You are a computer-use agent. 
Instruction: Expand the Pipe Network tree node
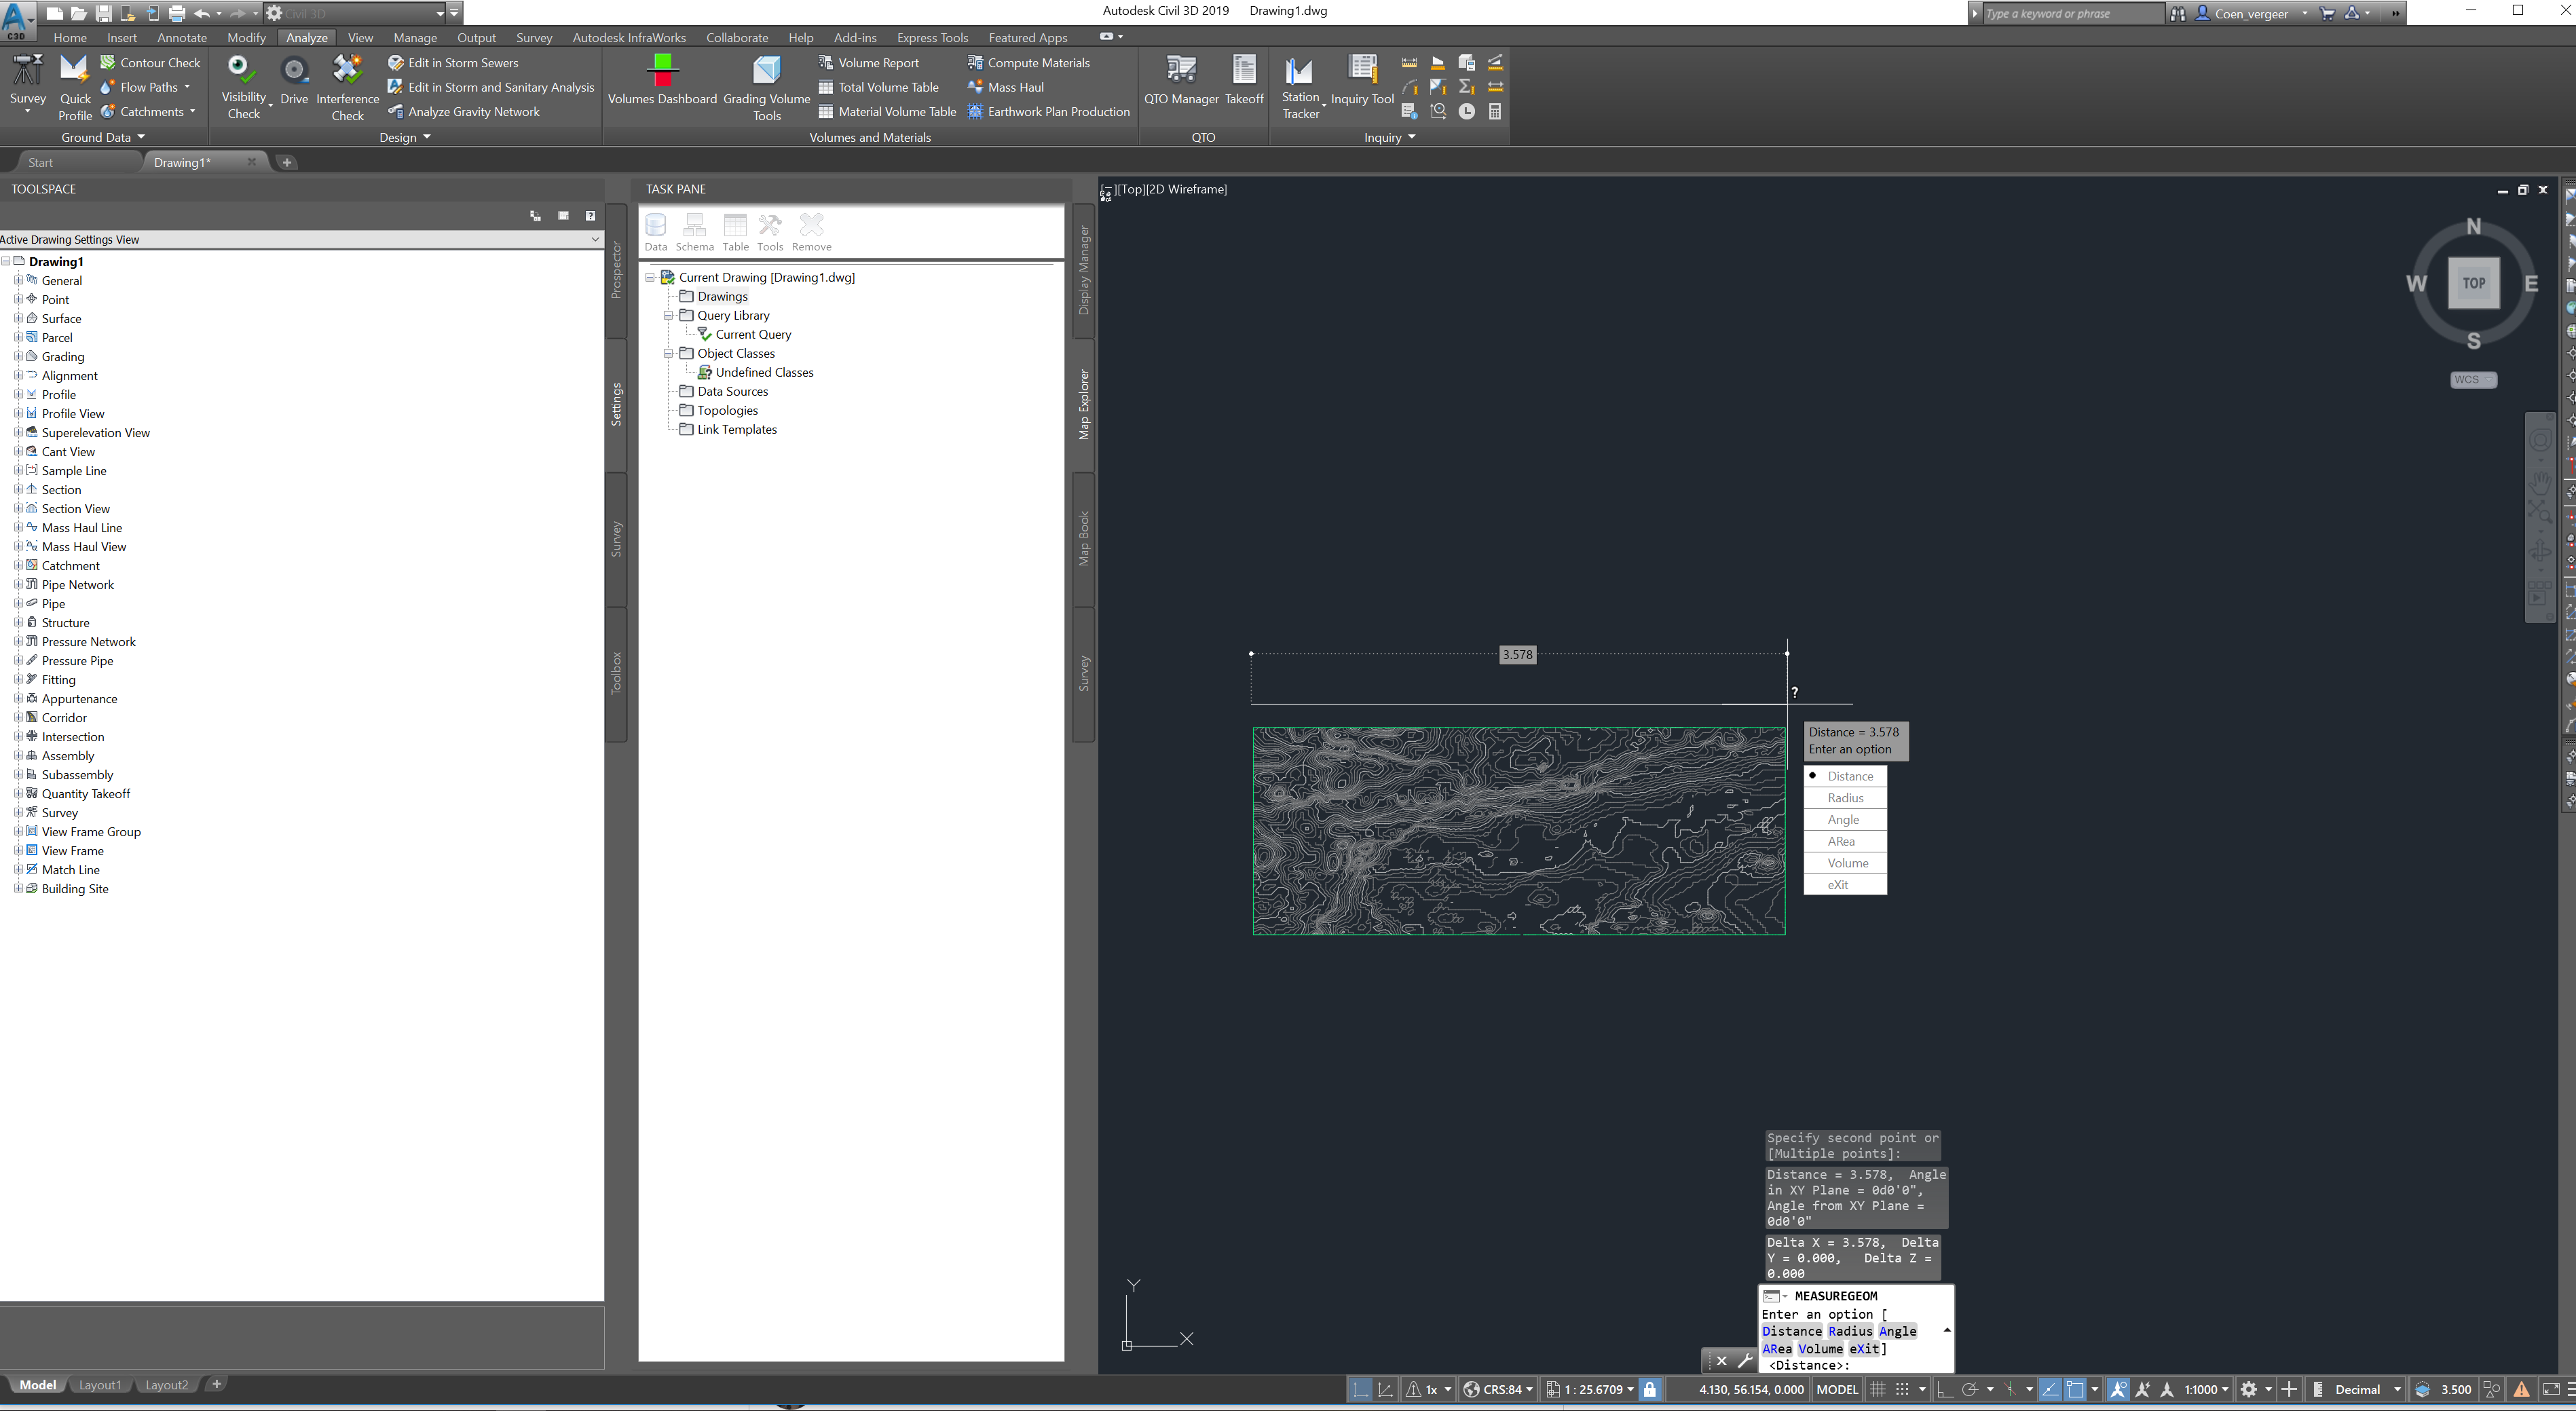pyautogui.click(x=18, y=584)
